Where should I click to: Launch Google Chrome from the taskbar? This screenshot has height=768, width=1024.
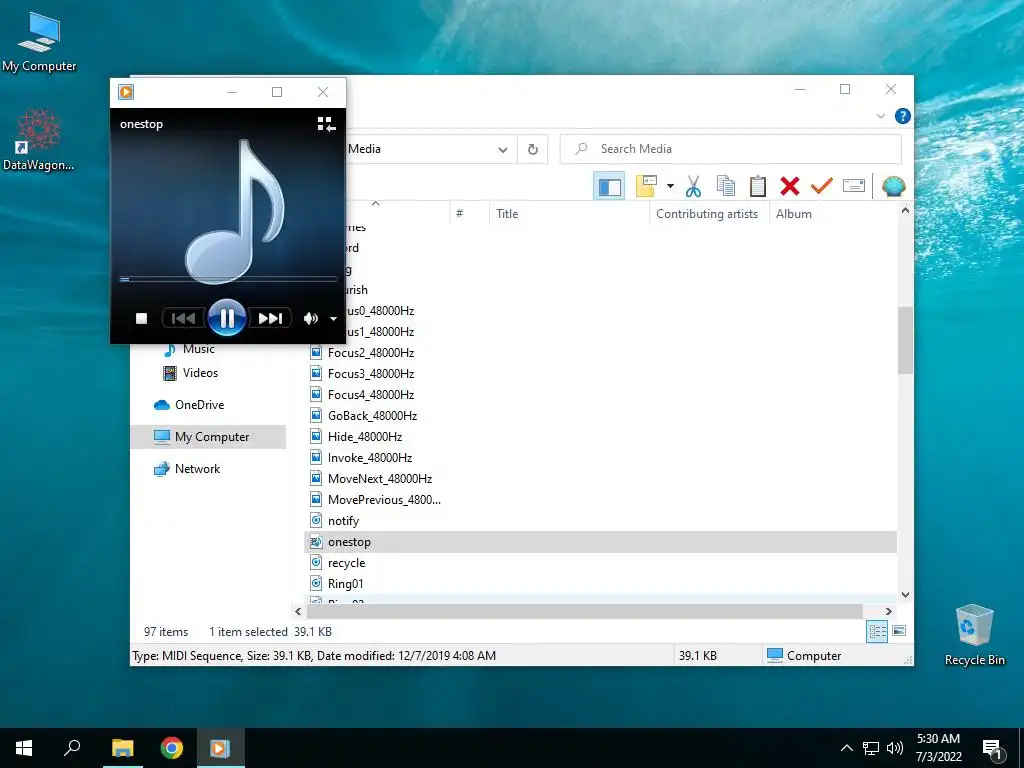172,748
